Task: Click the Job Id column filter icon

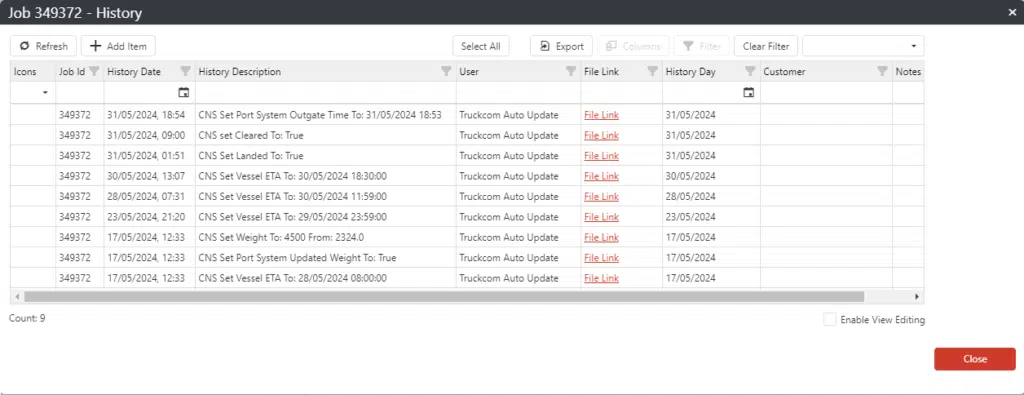Action: pyautogui.click(x=95, y=71)
